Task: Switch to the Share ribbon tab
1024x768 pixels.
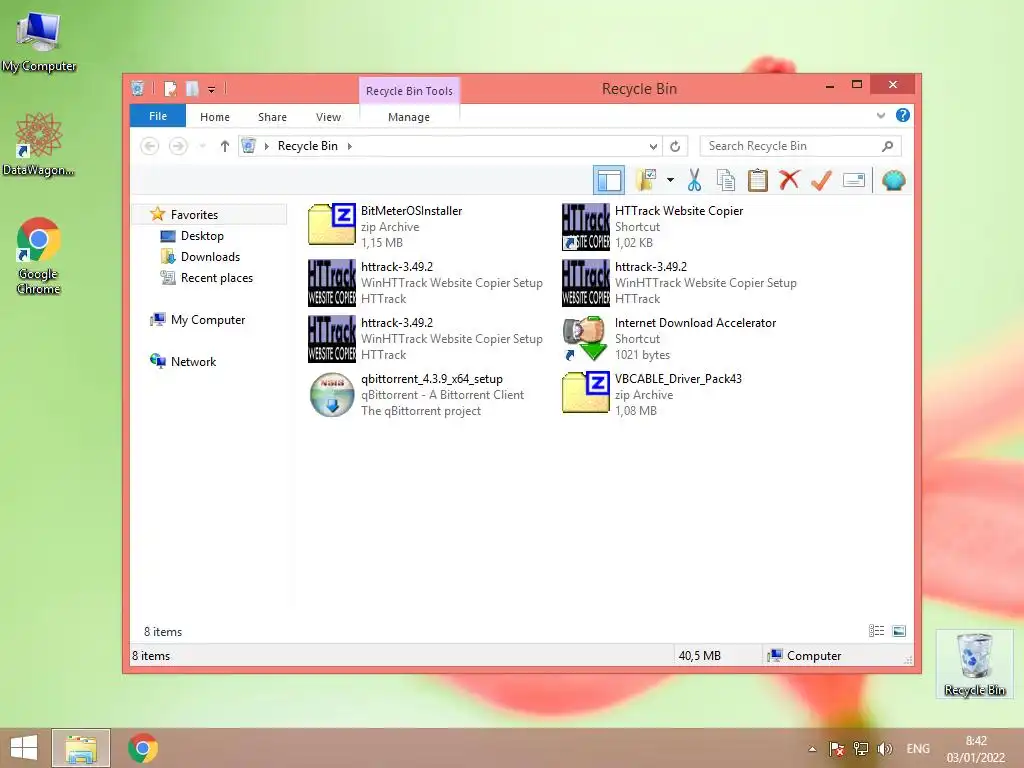Action: [x=272, y=117]
